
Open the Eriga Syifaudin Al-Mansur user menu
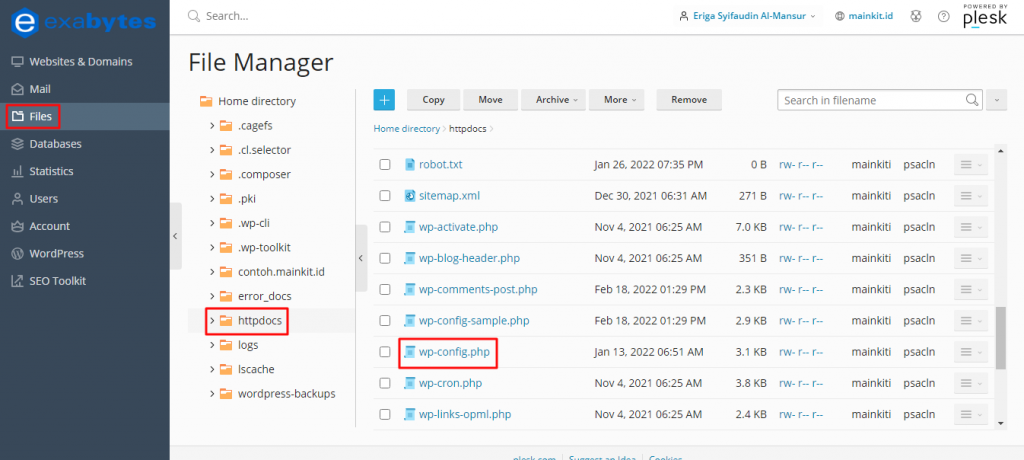click(747, 16)
